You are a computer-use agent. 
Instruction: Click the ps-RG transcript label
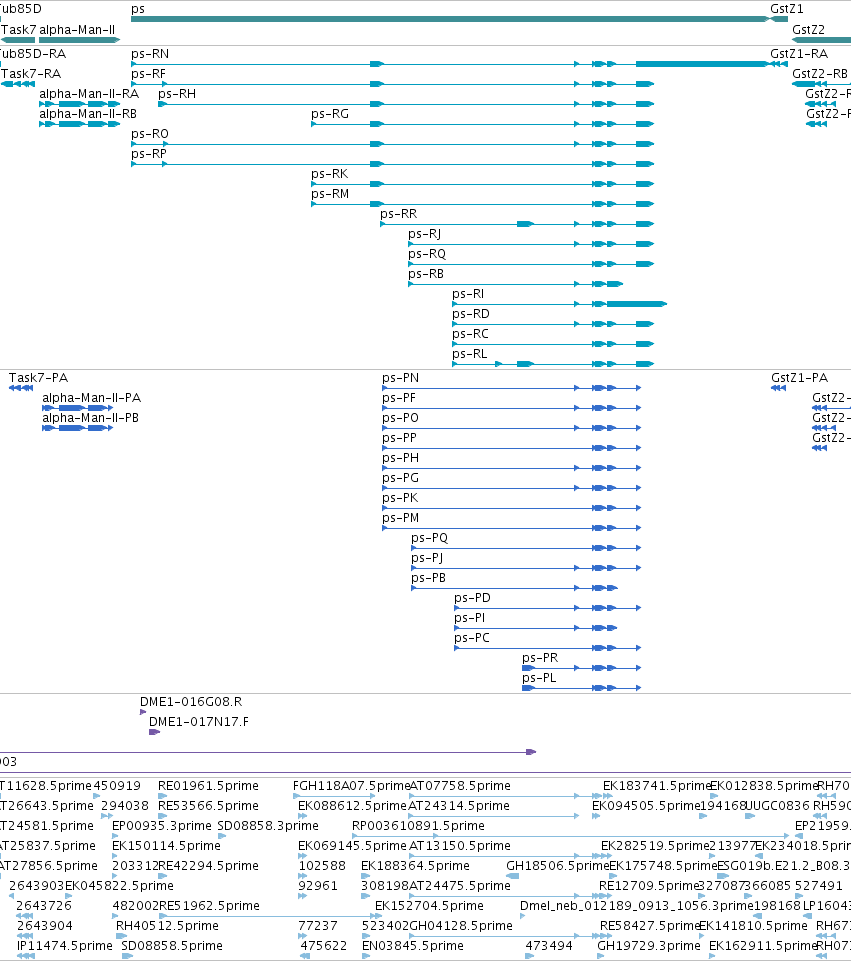coord(330,114)
